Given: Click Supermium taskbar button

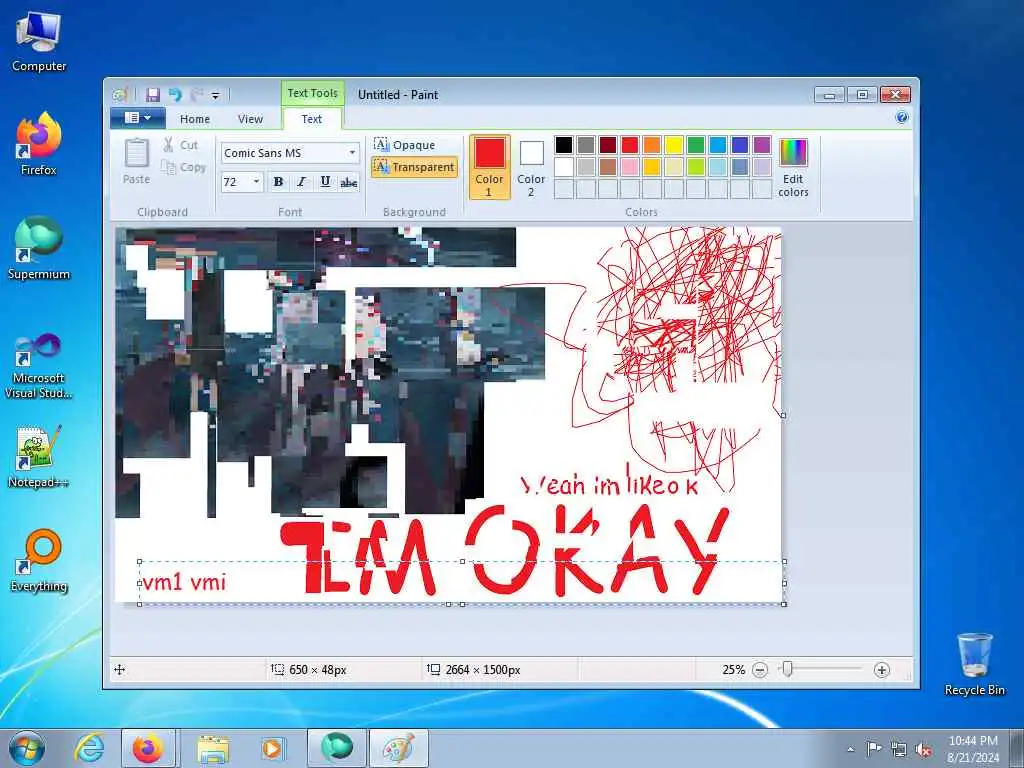Looking at the screenshot, I should click(x=337, y=748).
